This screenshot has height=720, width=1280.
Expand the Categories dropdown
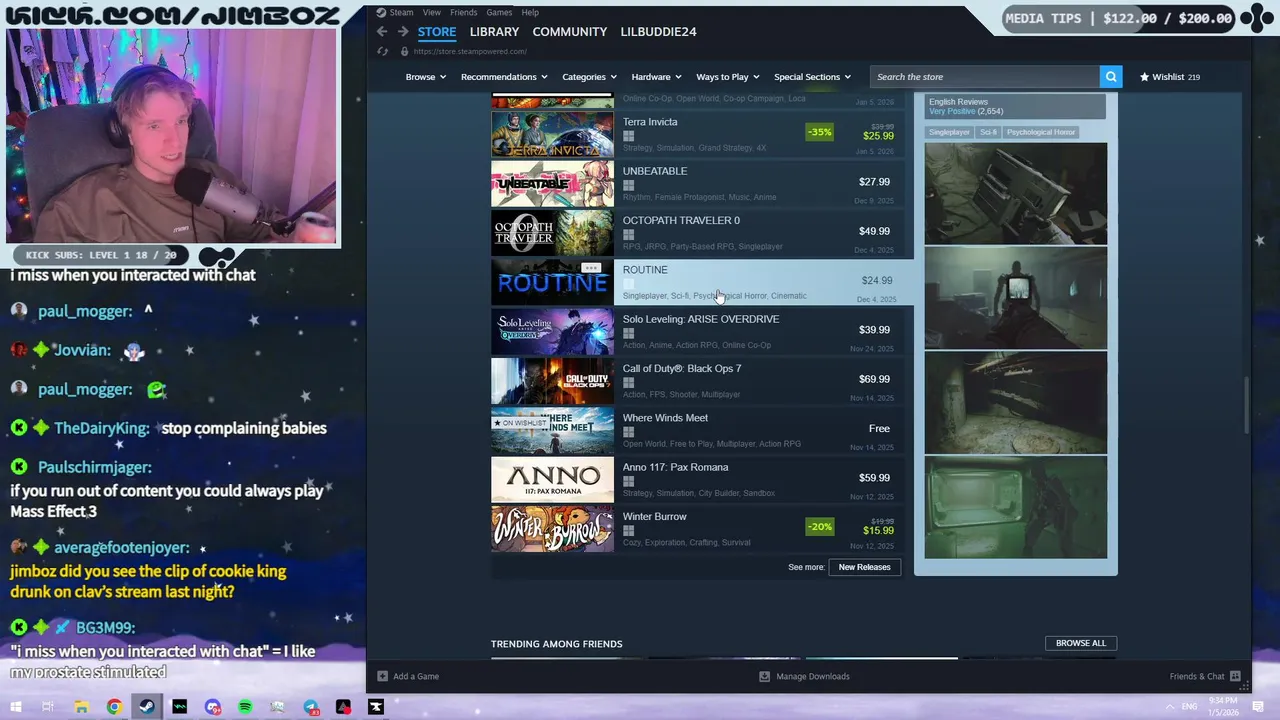589,77
